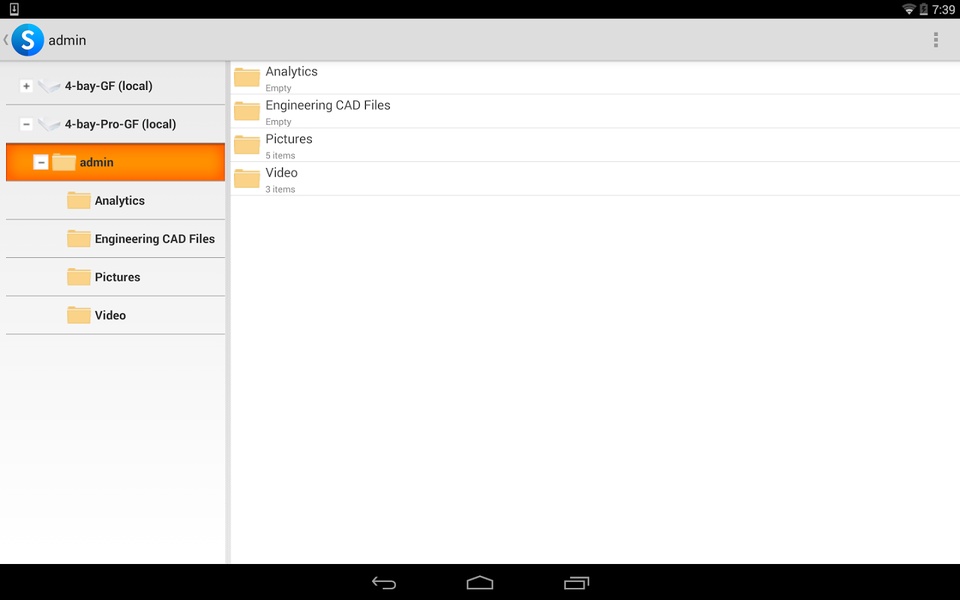Click the Video folder icon in sidebar
The image size is (960, 600).
(78, 315)
